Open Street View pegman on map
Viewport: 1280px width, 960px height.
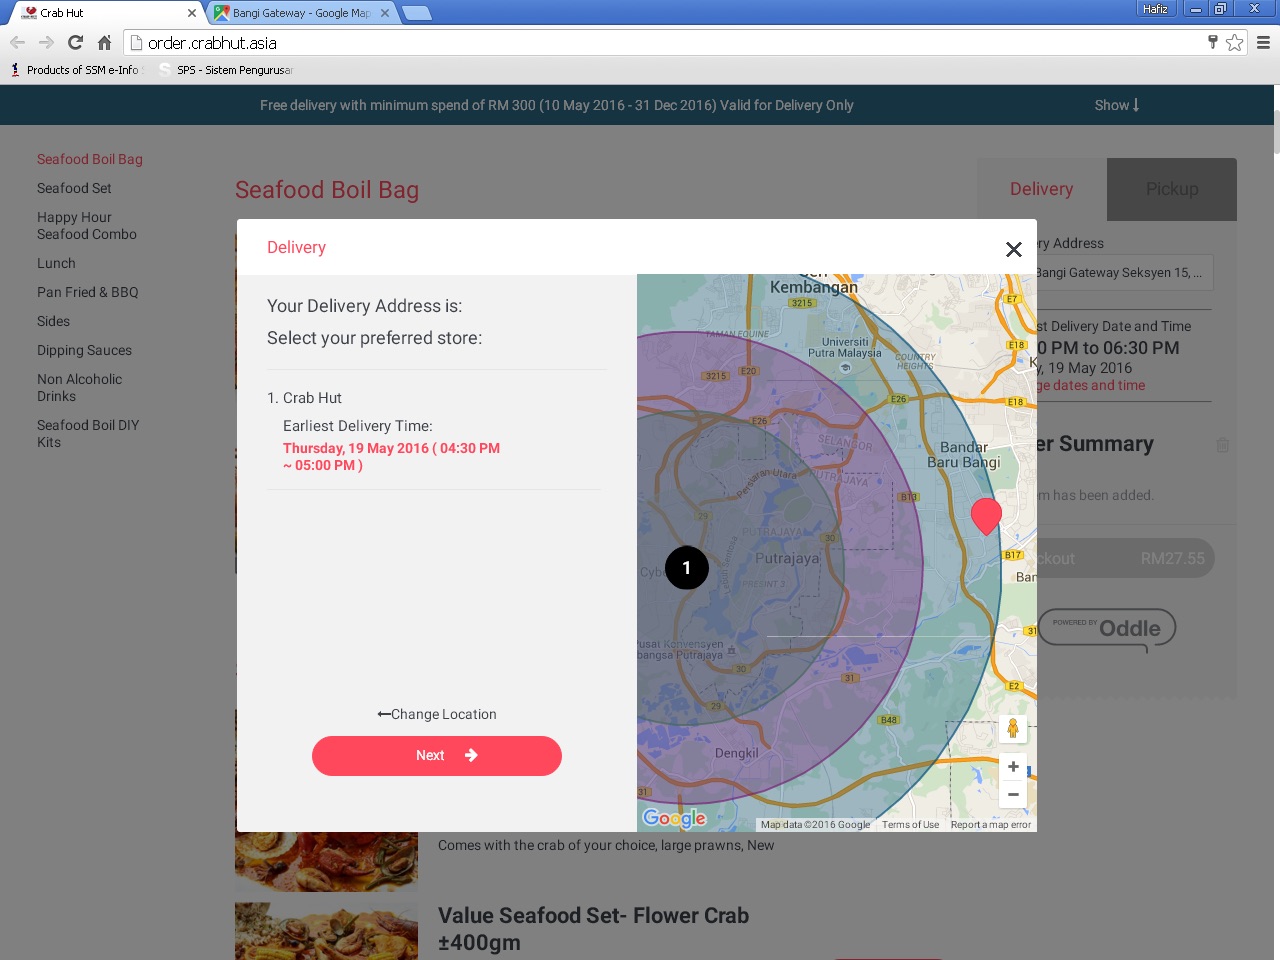pos(1013,728)
